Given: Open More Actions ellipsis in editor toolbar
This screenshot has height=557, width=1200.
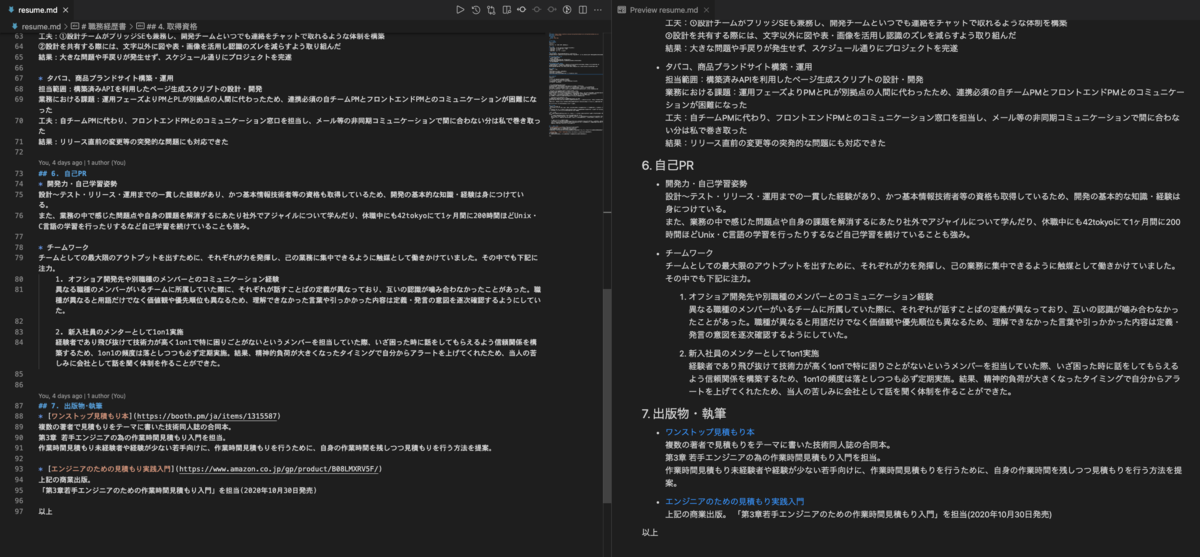Looking at the screenshot, I should [598, 10].
